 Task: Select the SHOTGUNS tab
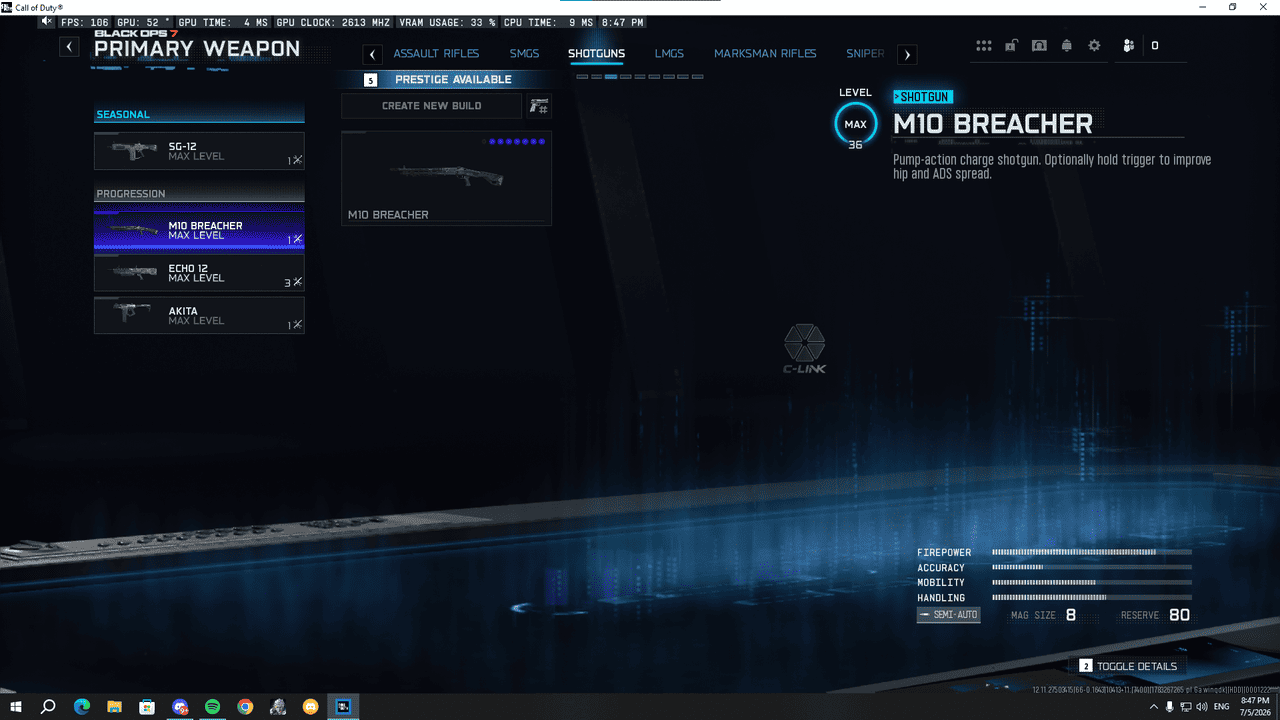(596, 54)
